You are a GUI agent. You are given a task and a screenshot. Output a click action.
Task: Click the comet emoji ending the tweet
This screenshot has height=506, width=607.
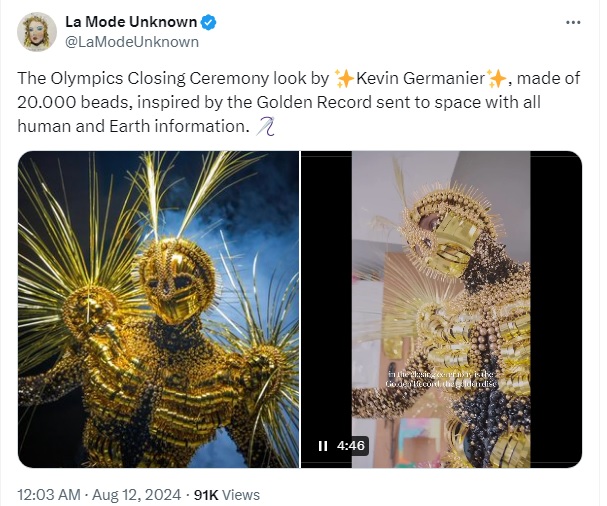point(266,126)
